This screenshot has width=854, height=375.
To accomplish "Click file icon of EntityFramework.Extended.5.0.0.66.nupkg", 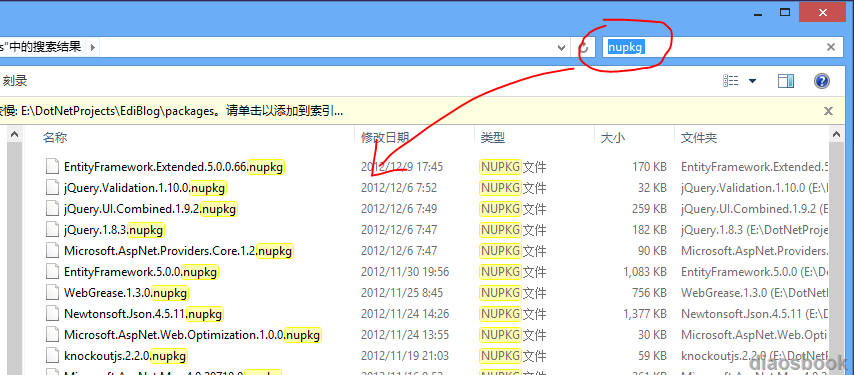I will (52, 167).
